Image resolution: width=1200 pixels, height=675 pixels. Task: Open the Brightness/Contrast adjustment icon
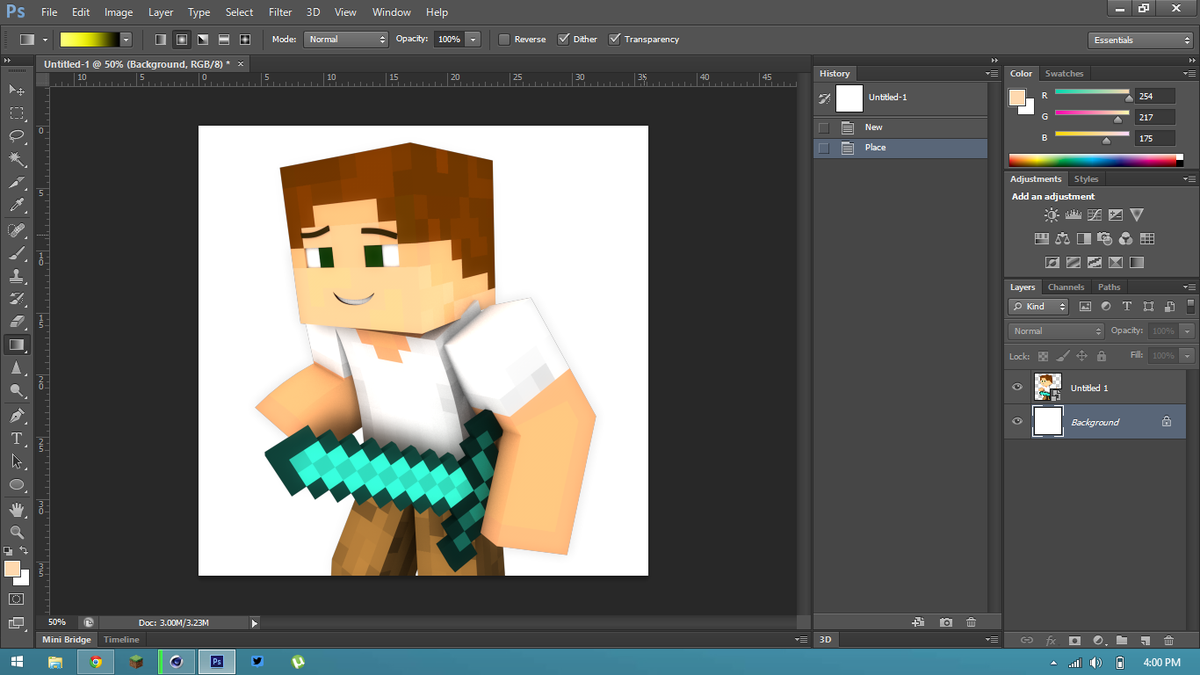pos(1051,214)
